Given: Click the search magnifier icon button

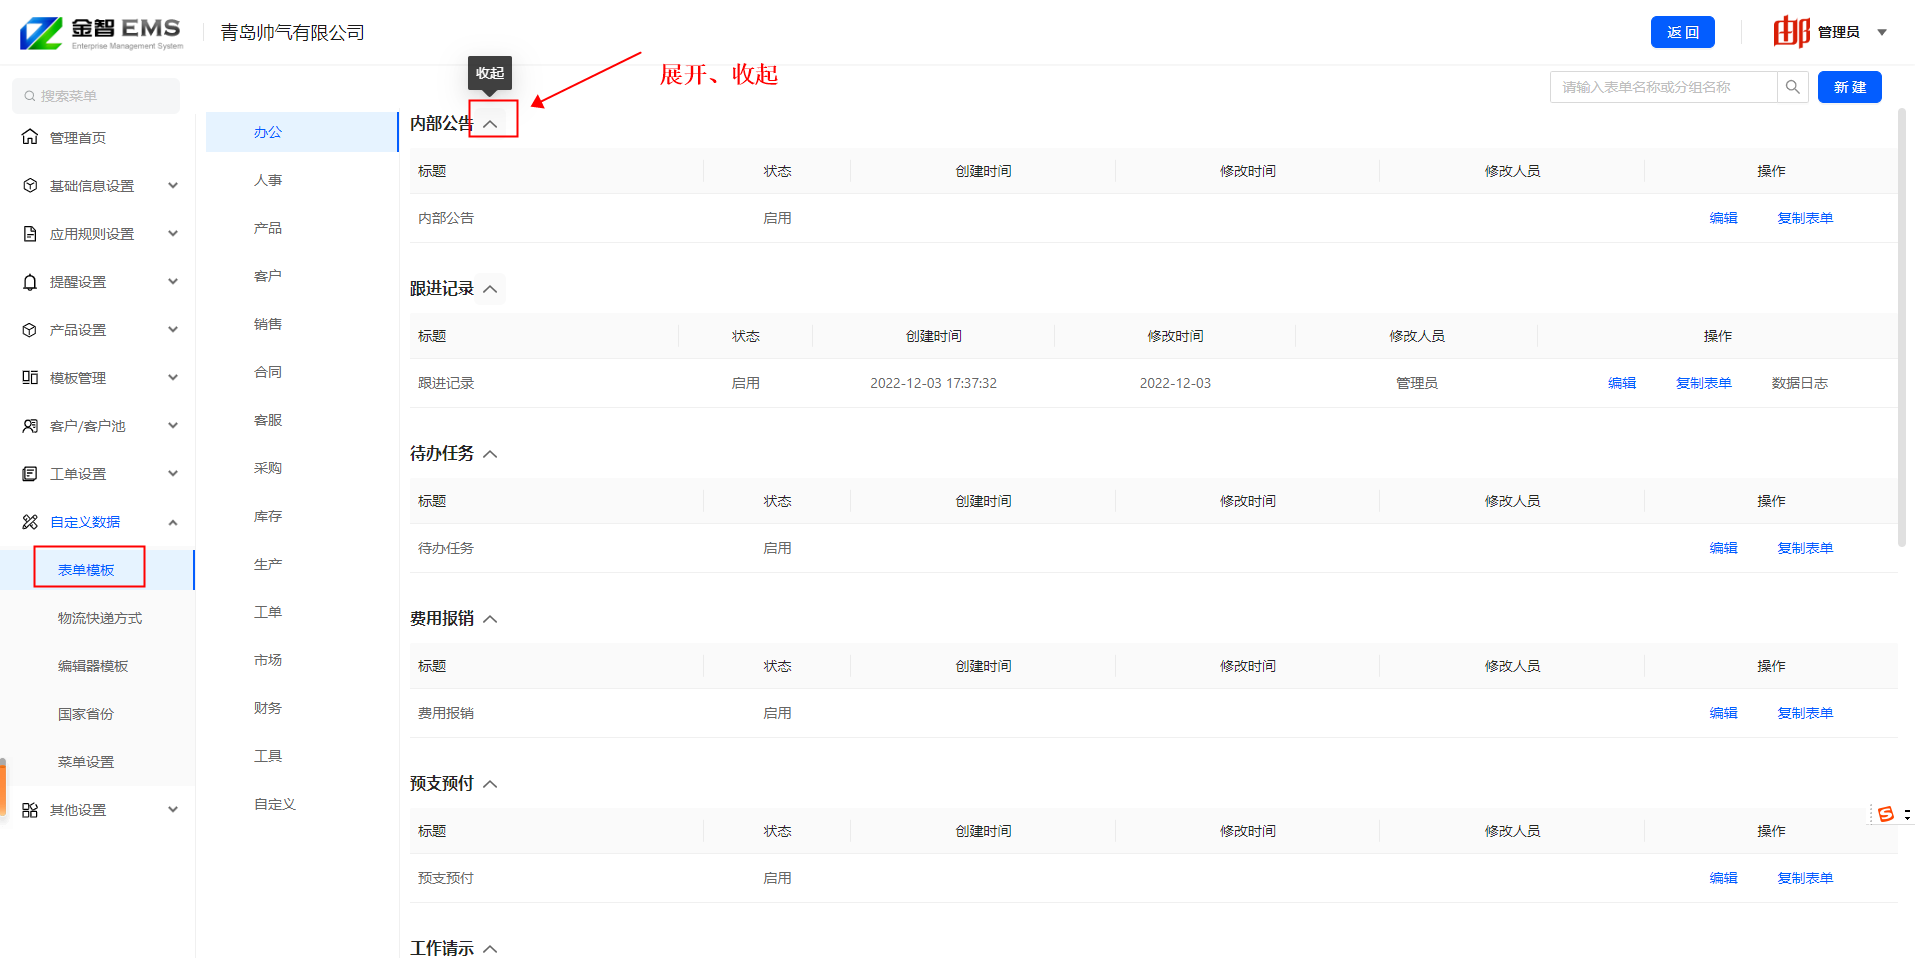Looking at the screenshot, I should (x=1793, y=87).
